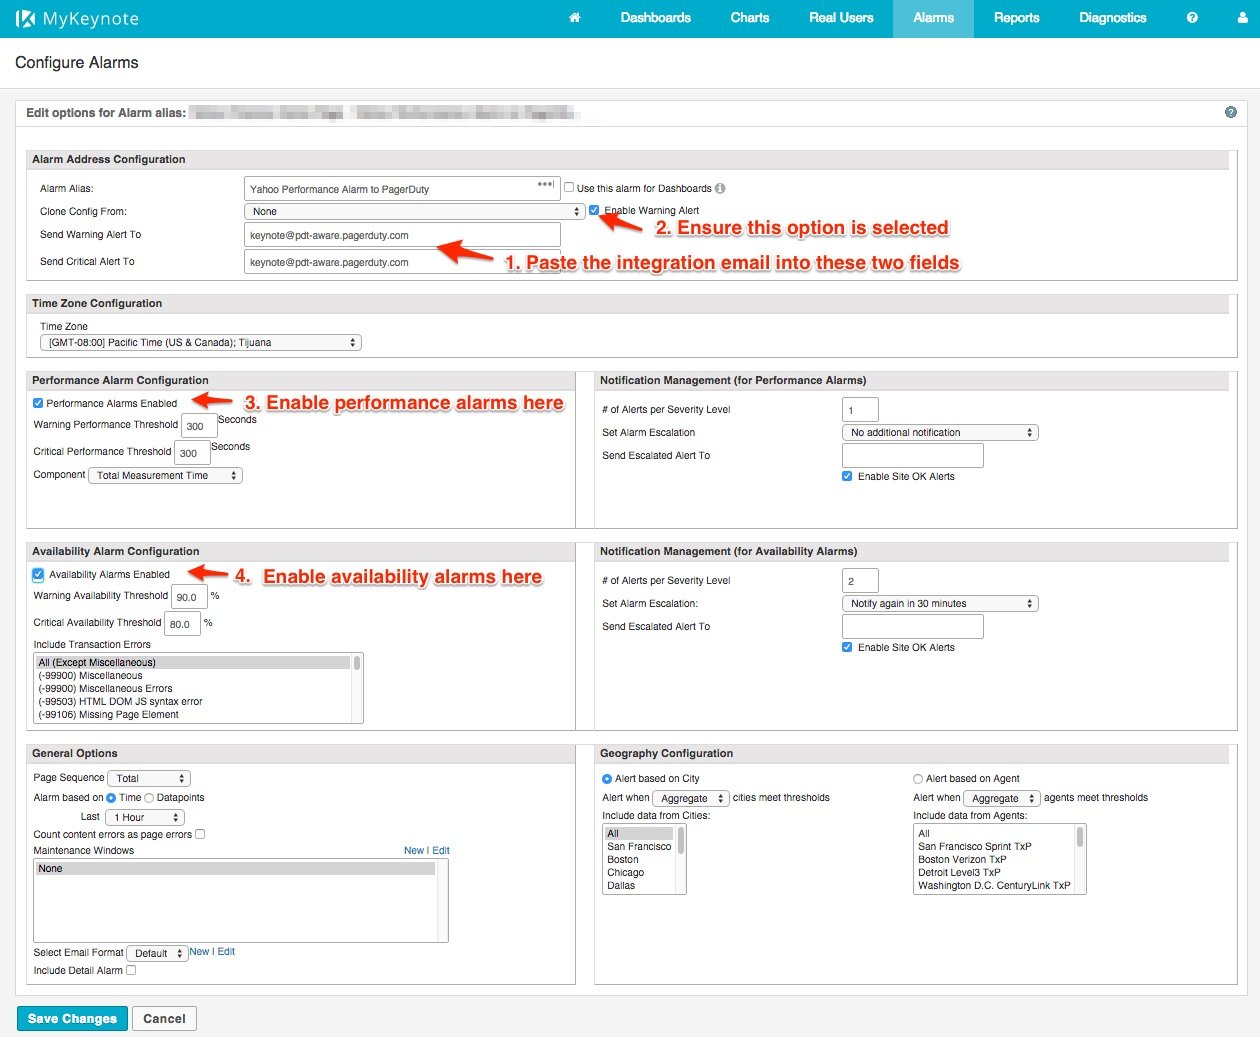Expand the Clone Config From dropdown
Viewport: 1260px width, 1037px height.
coord(414,211)
